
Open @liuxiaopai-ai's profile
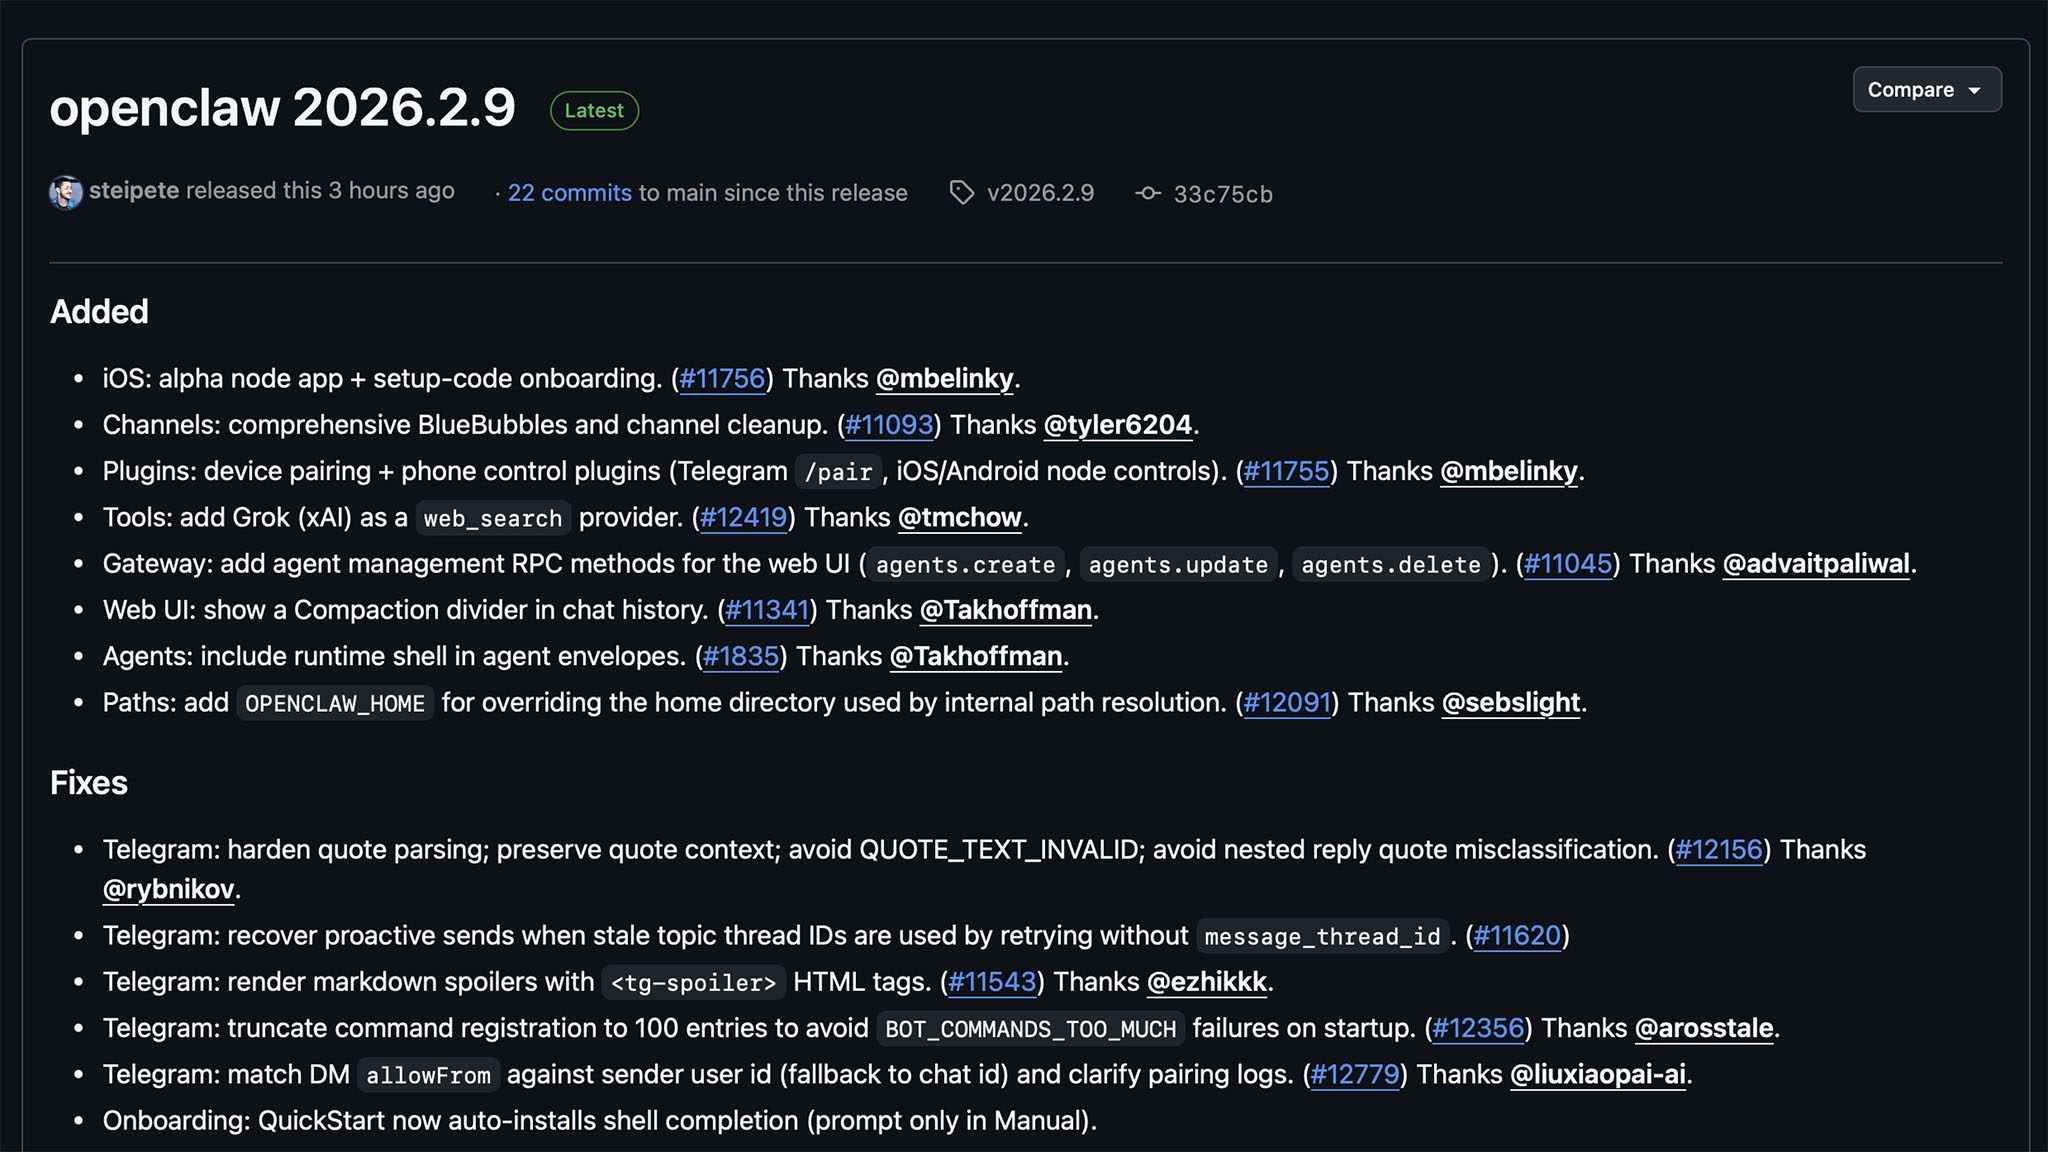coord(1596,1074)
